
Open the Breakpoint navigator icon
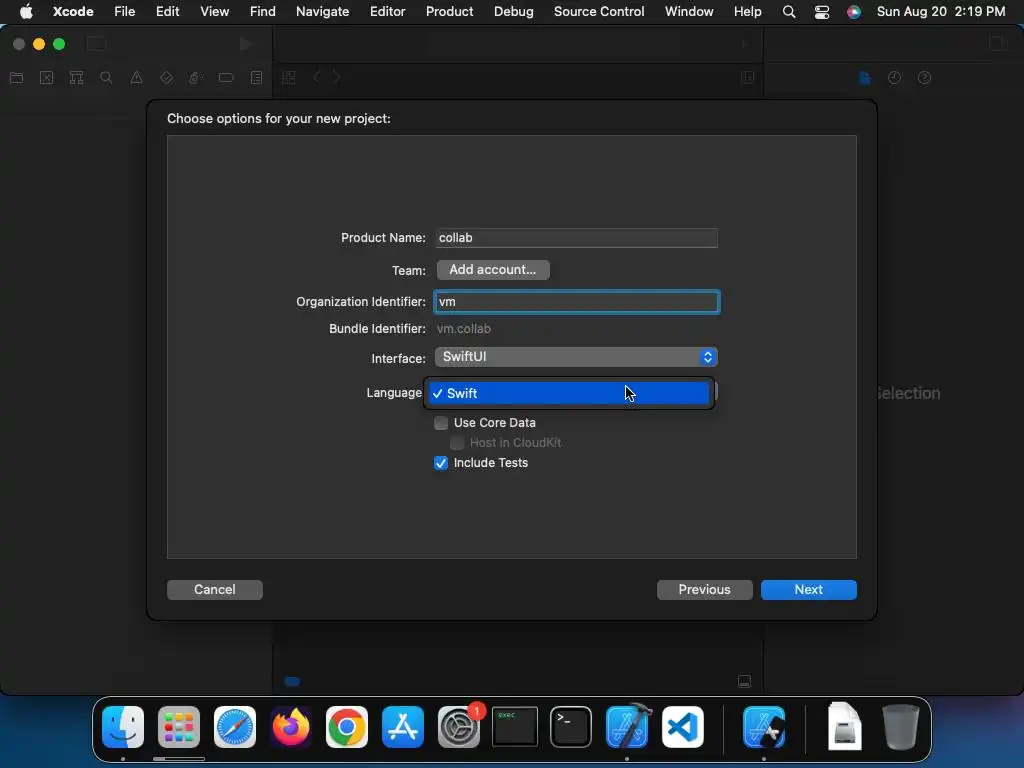[226, 78]
